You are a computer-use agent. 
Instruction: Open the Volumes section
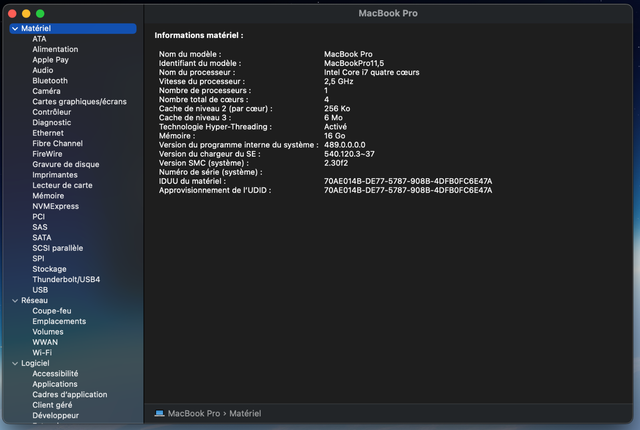click(48, 332)
